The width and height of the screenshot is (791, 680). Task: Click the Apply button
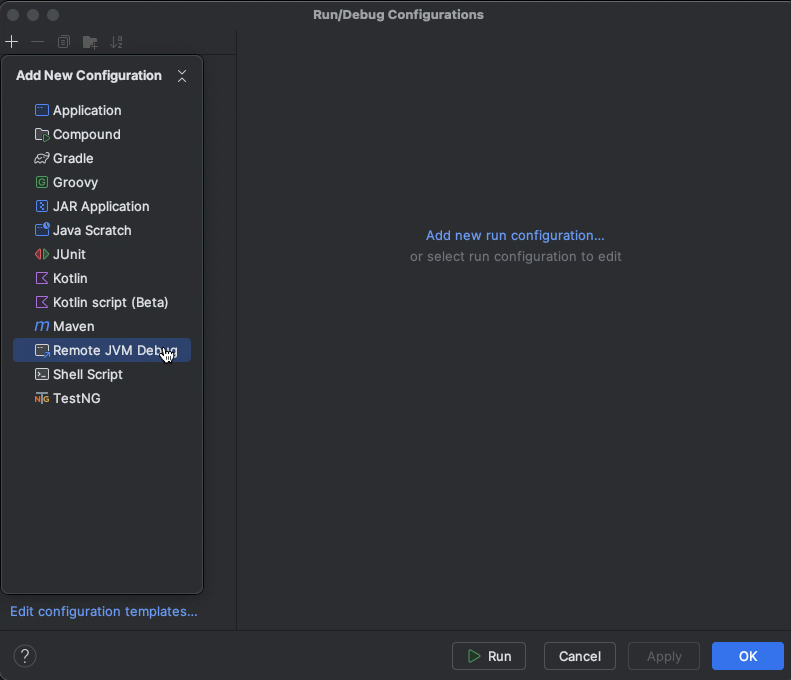pos(664,656)
